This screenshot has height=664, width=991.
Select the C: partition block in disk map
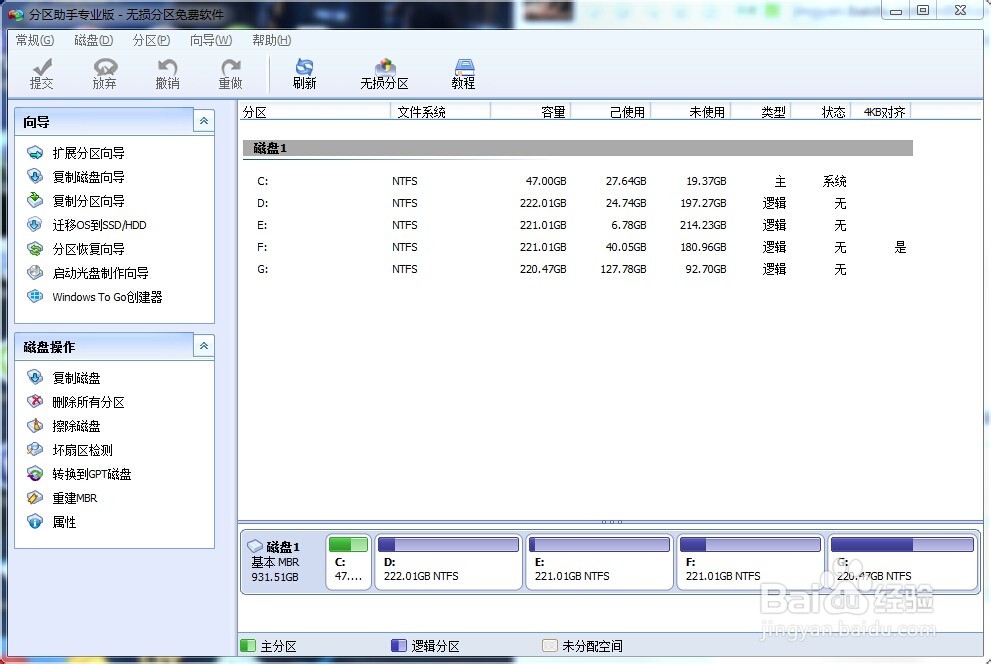point(348,562)
